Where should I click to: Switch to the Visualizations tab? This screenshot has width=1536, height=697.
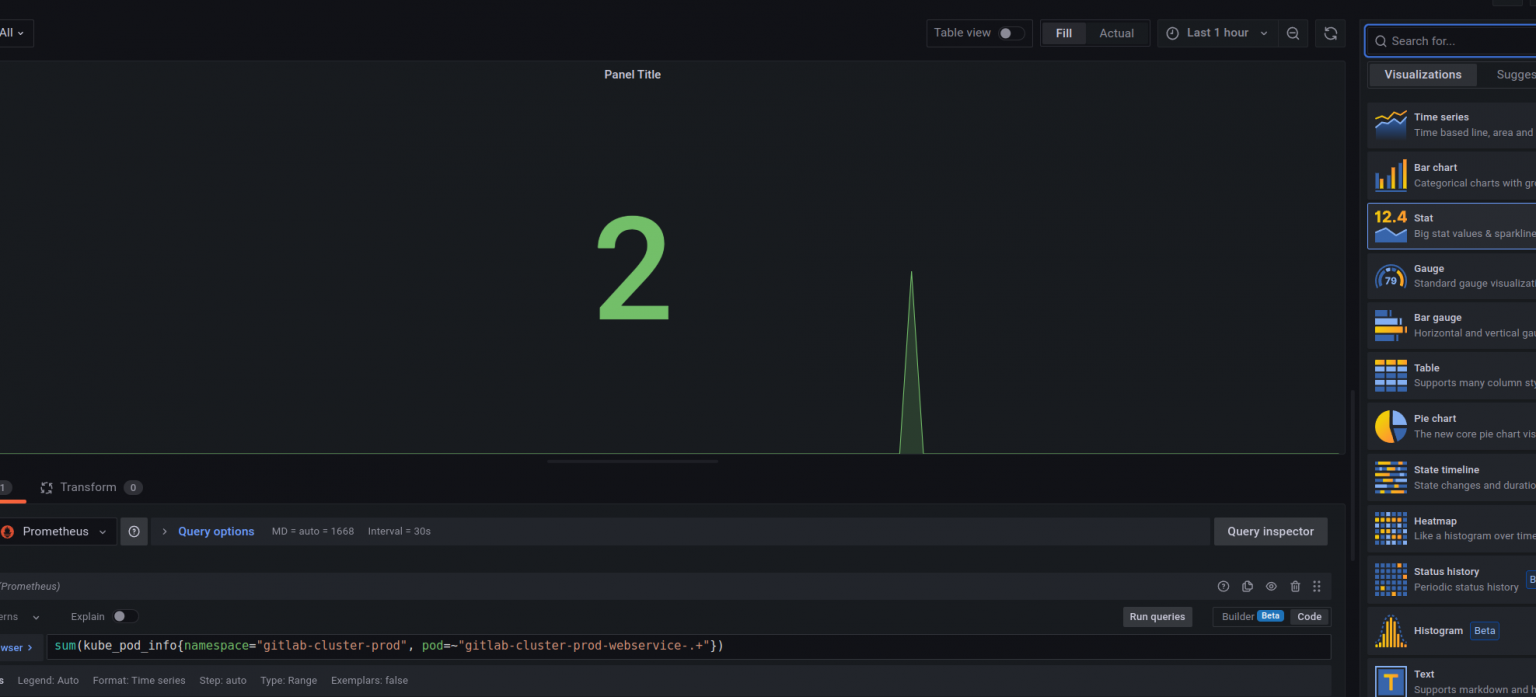click(1422, 75)
